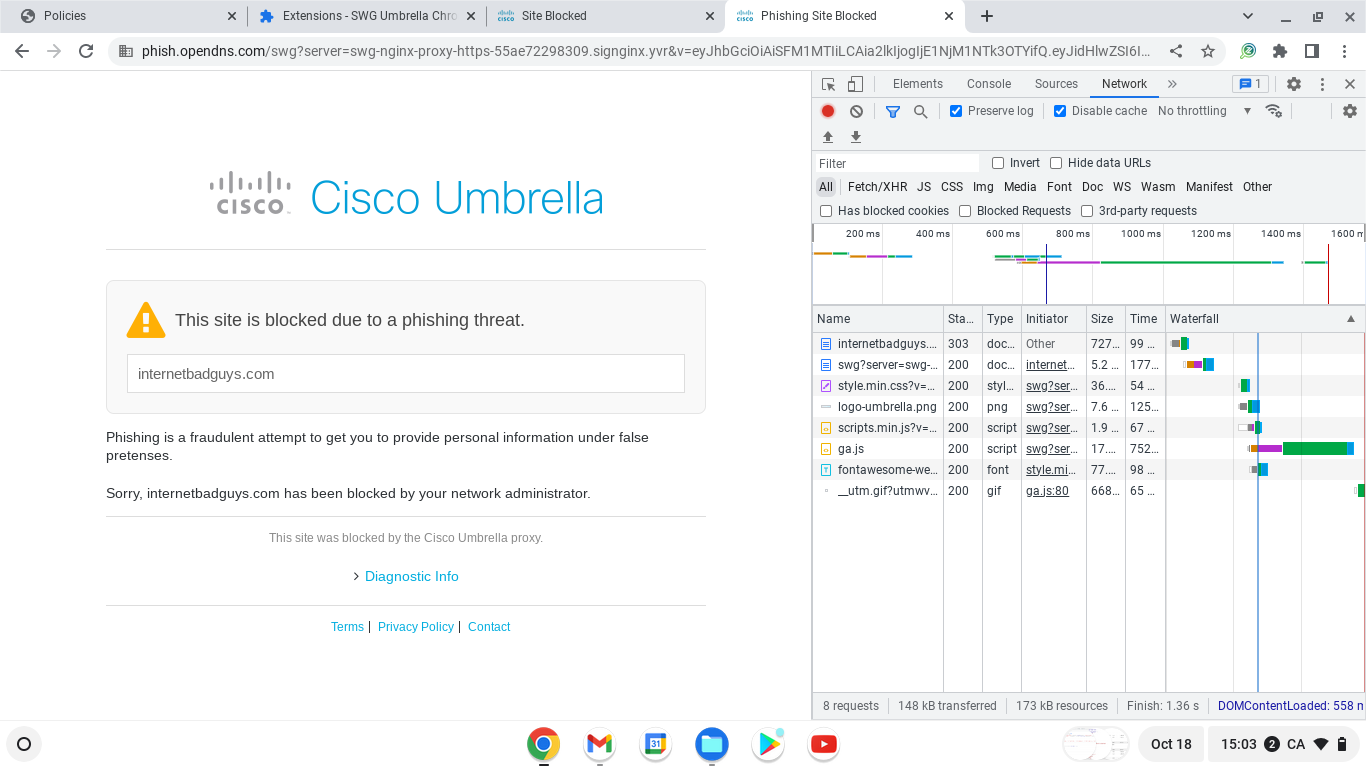Go back in browser
This screenshot has height=768, width=1366.
[22, 51]
